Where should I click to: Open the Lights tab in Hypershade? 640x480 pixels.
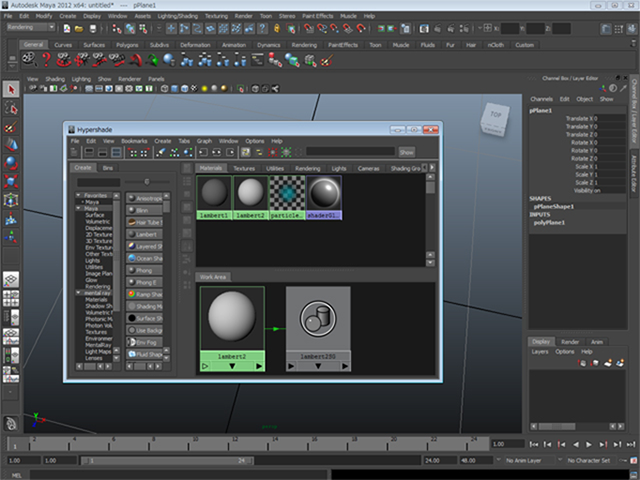coord(339,168)
